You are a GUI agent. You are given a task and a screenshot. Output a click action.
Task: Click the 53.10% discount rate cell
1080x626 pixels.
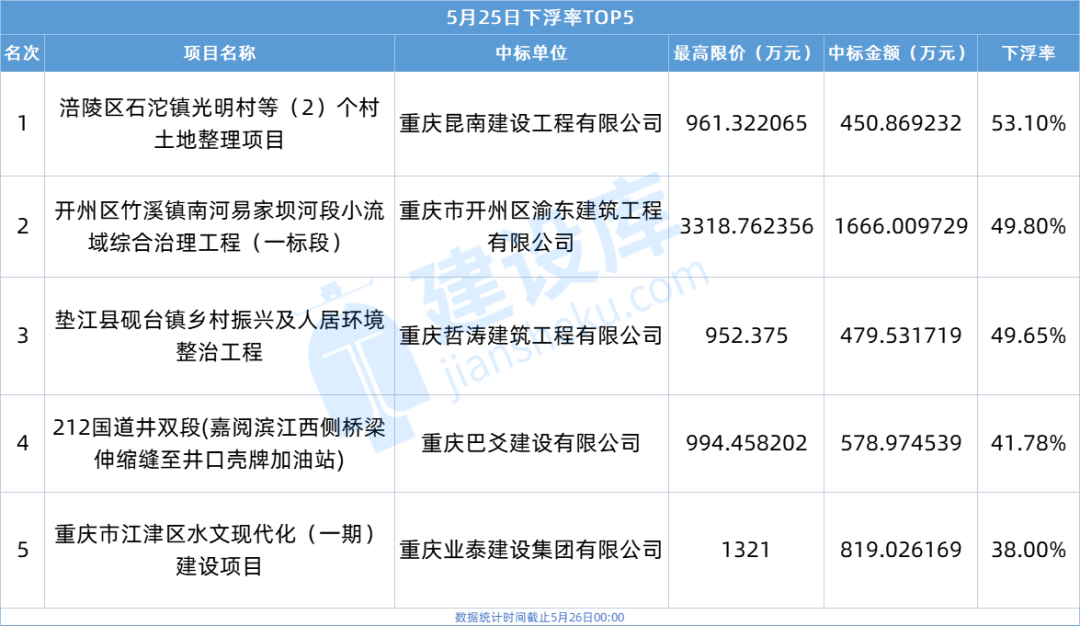pos(1029,124)
